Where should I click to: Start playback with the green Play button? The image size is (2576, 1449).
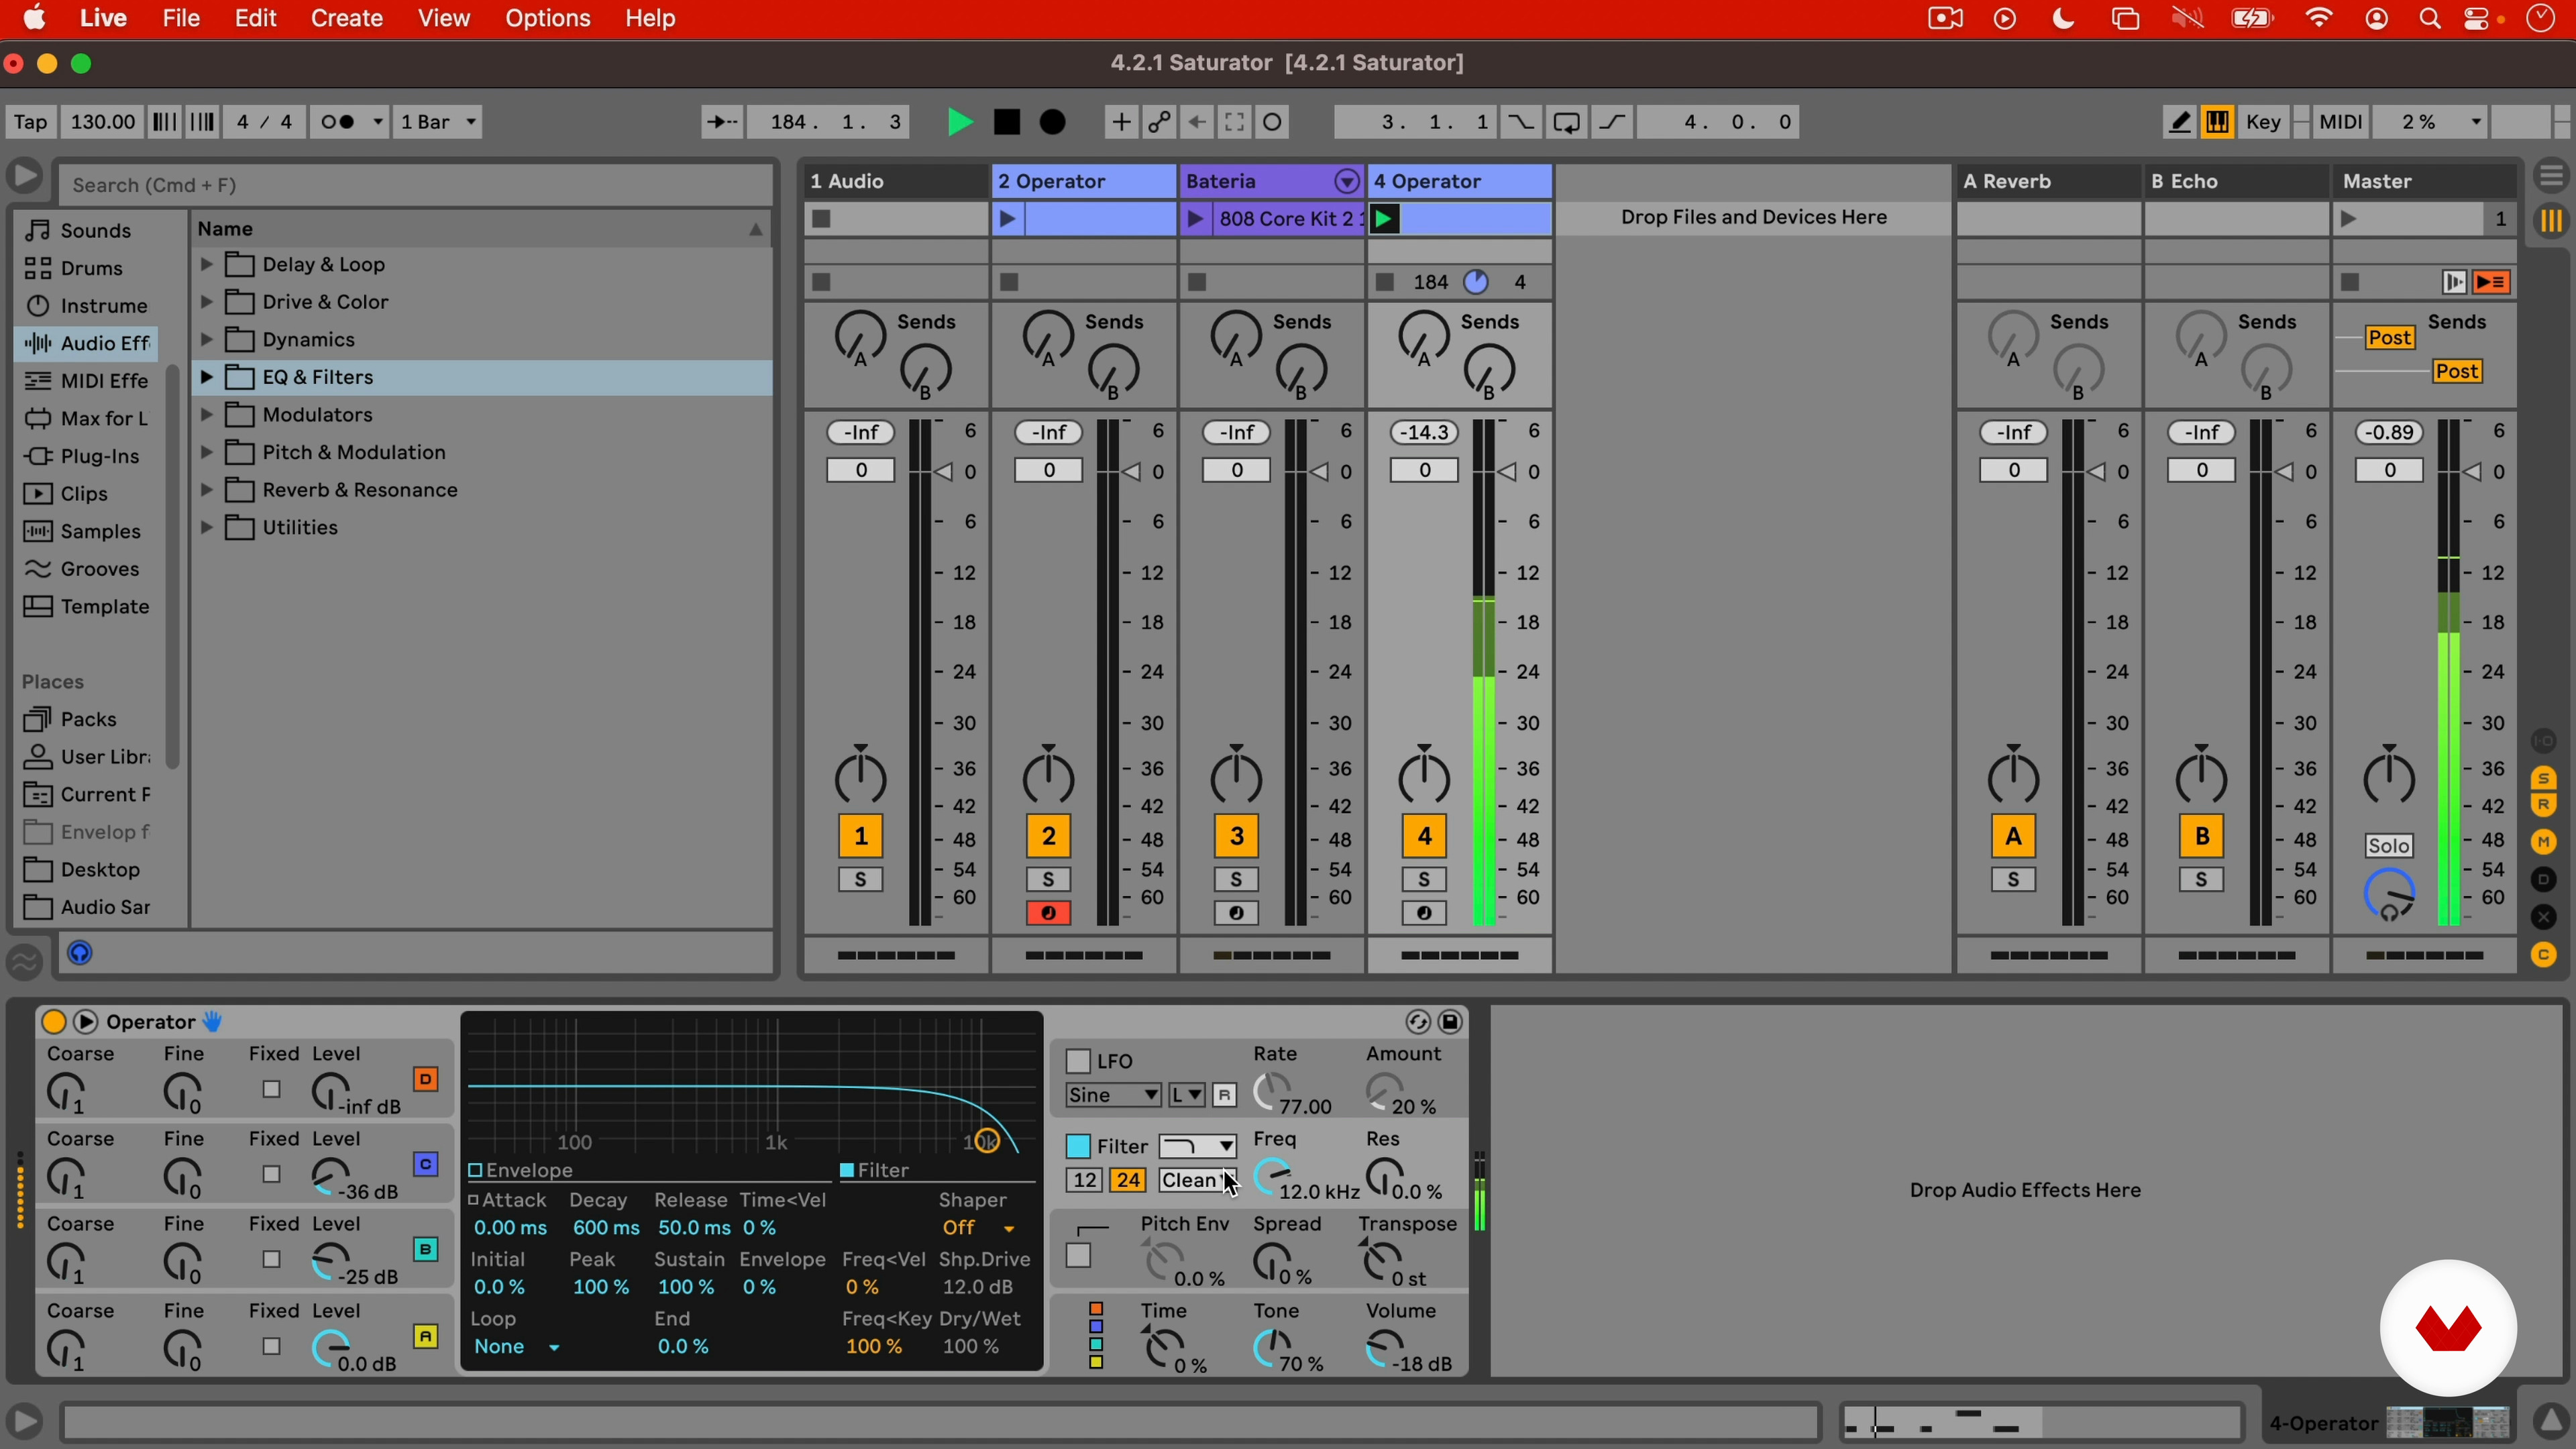point(960,122)
